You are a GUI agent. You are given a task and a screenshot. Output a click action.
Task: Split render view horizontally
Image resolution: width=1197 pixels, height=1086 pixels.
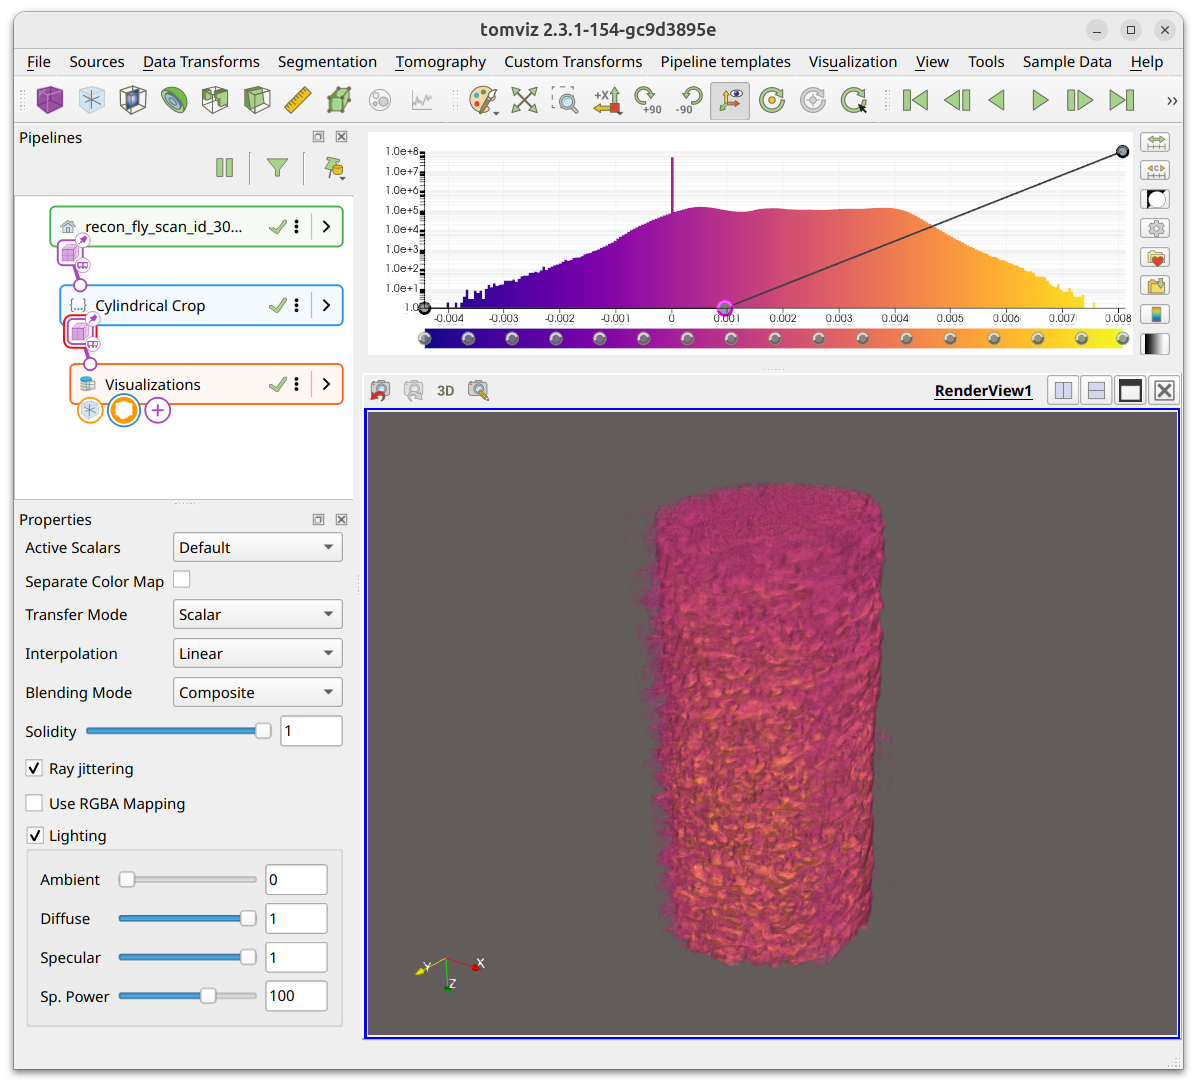[1063, 391]
